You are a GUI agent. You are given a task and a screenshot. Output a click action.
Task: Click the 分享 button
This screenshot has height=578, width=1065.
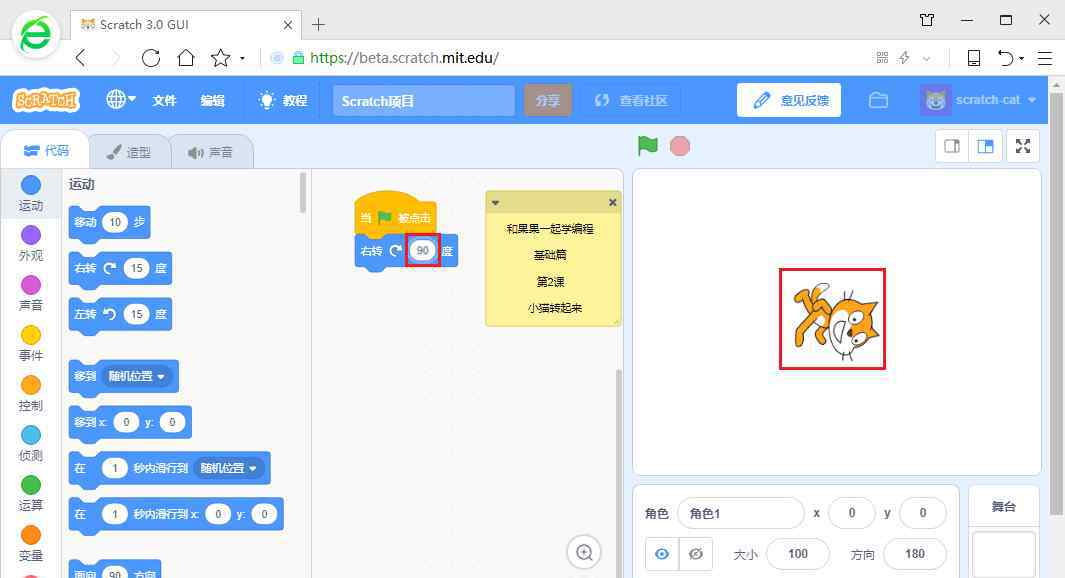(547, 101)
